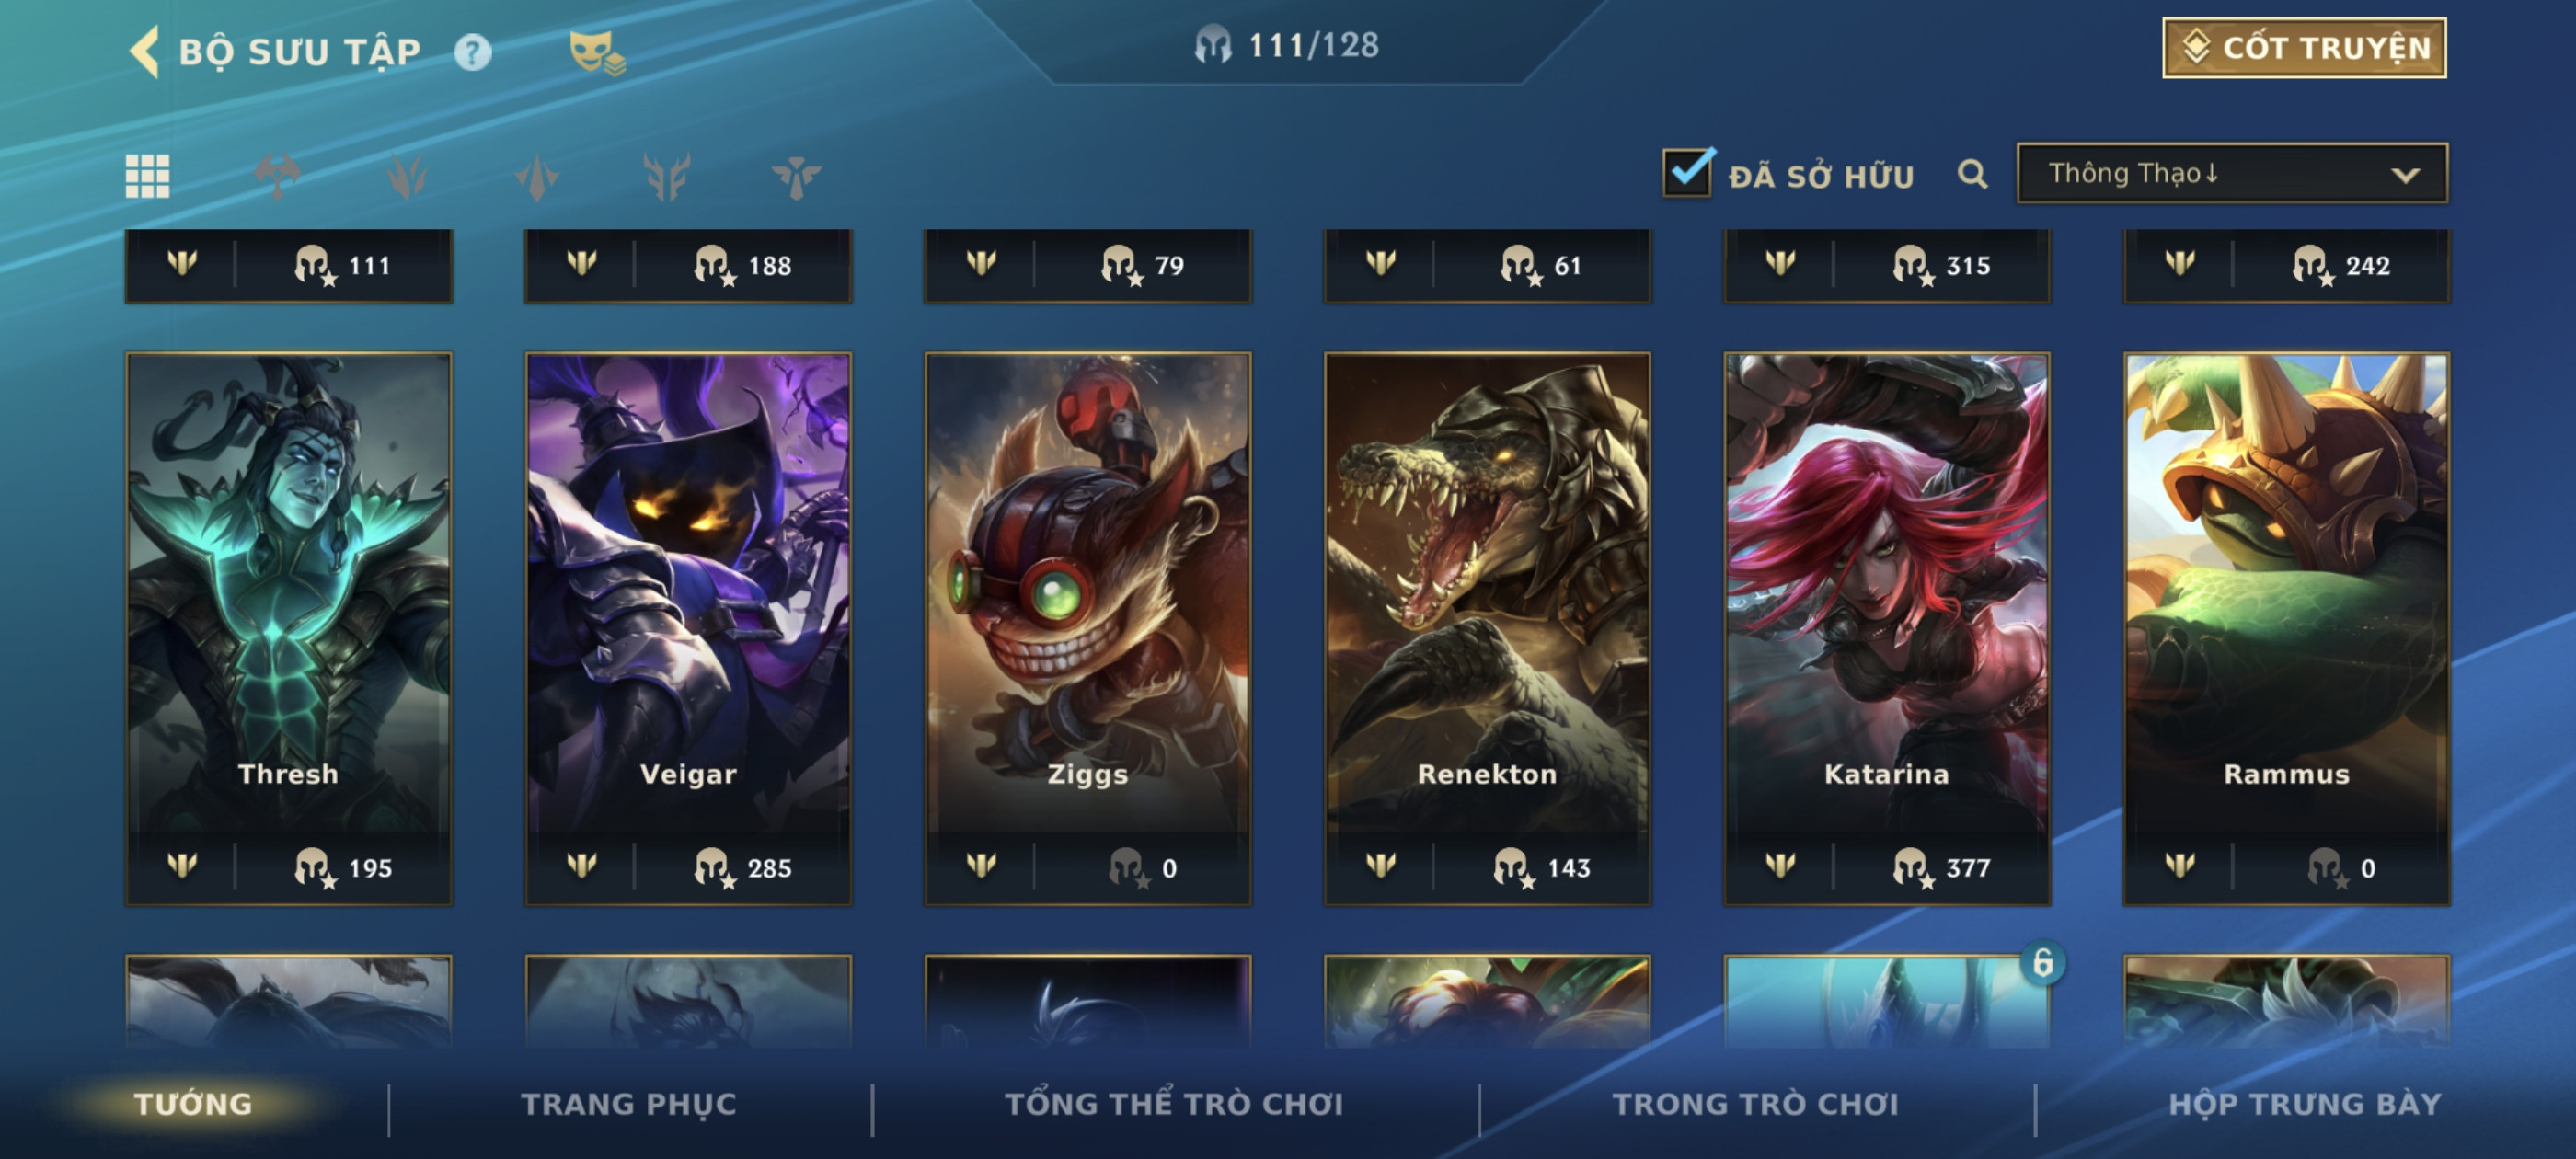
Task: Toggle the Đã Sở Hữu checkbox
Action: [1687, 172]
